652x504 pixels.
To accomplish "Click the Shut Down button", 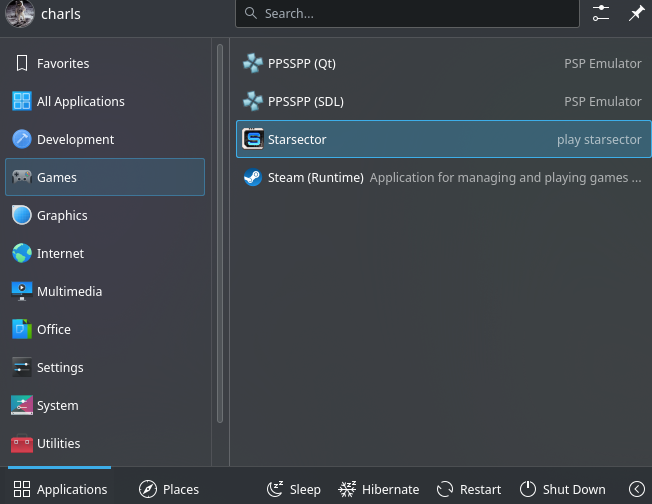I will pyautogui.click(x=563, y=489).
